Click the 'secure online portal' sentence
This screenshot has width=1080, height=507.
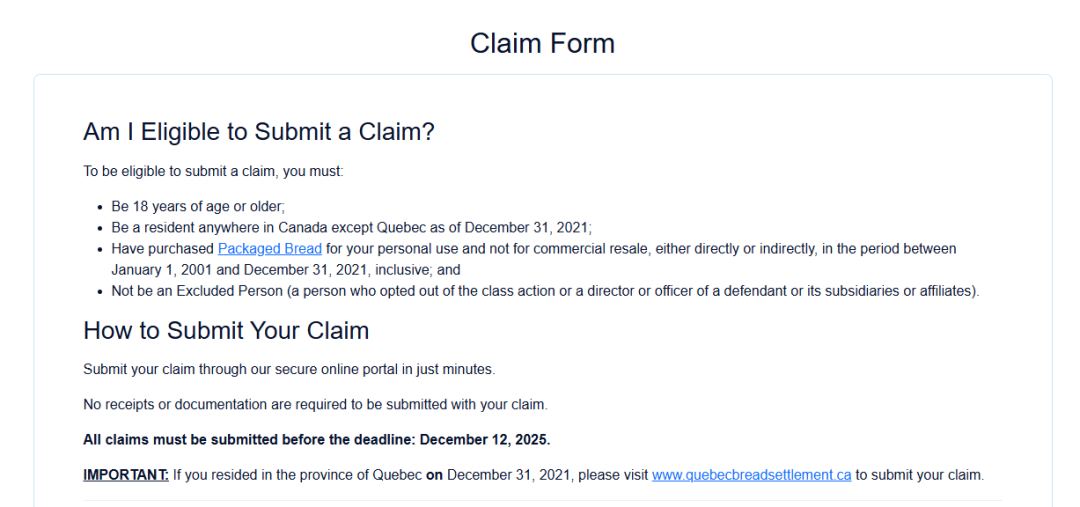(x=289, y=370)
